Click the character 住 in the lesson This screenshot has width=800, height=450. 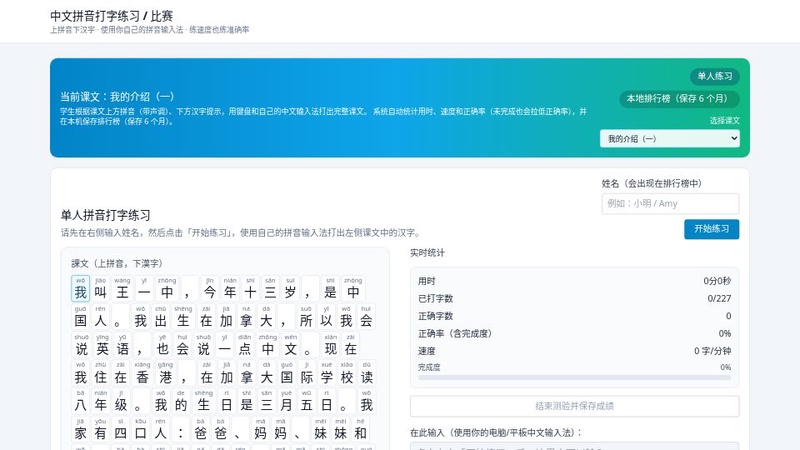coord(101,373)
